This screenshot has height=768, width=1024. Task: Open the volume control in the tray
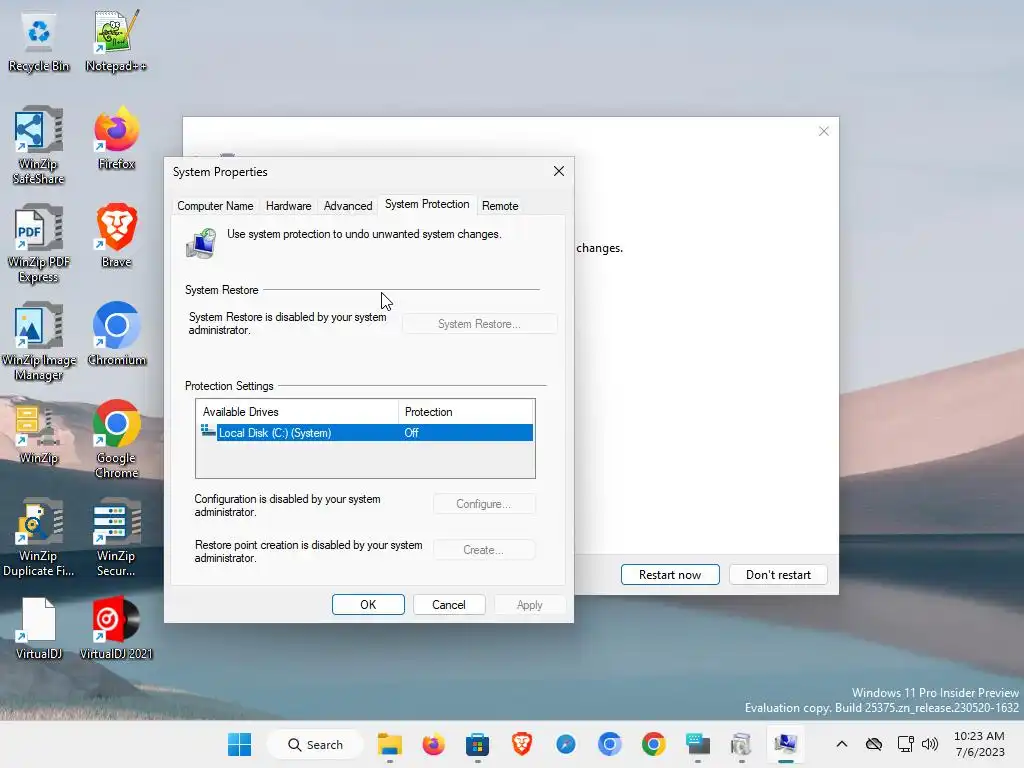(x=930, y=744)
